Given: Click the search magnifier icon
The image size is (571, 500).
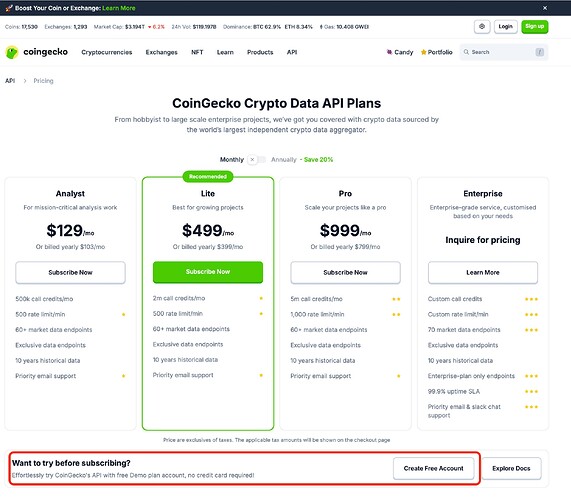Looking at the screenshot, I should click(466, 52).
